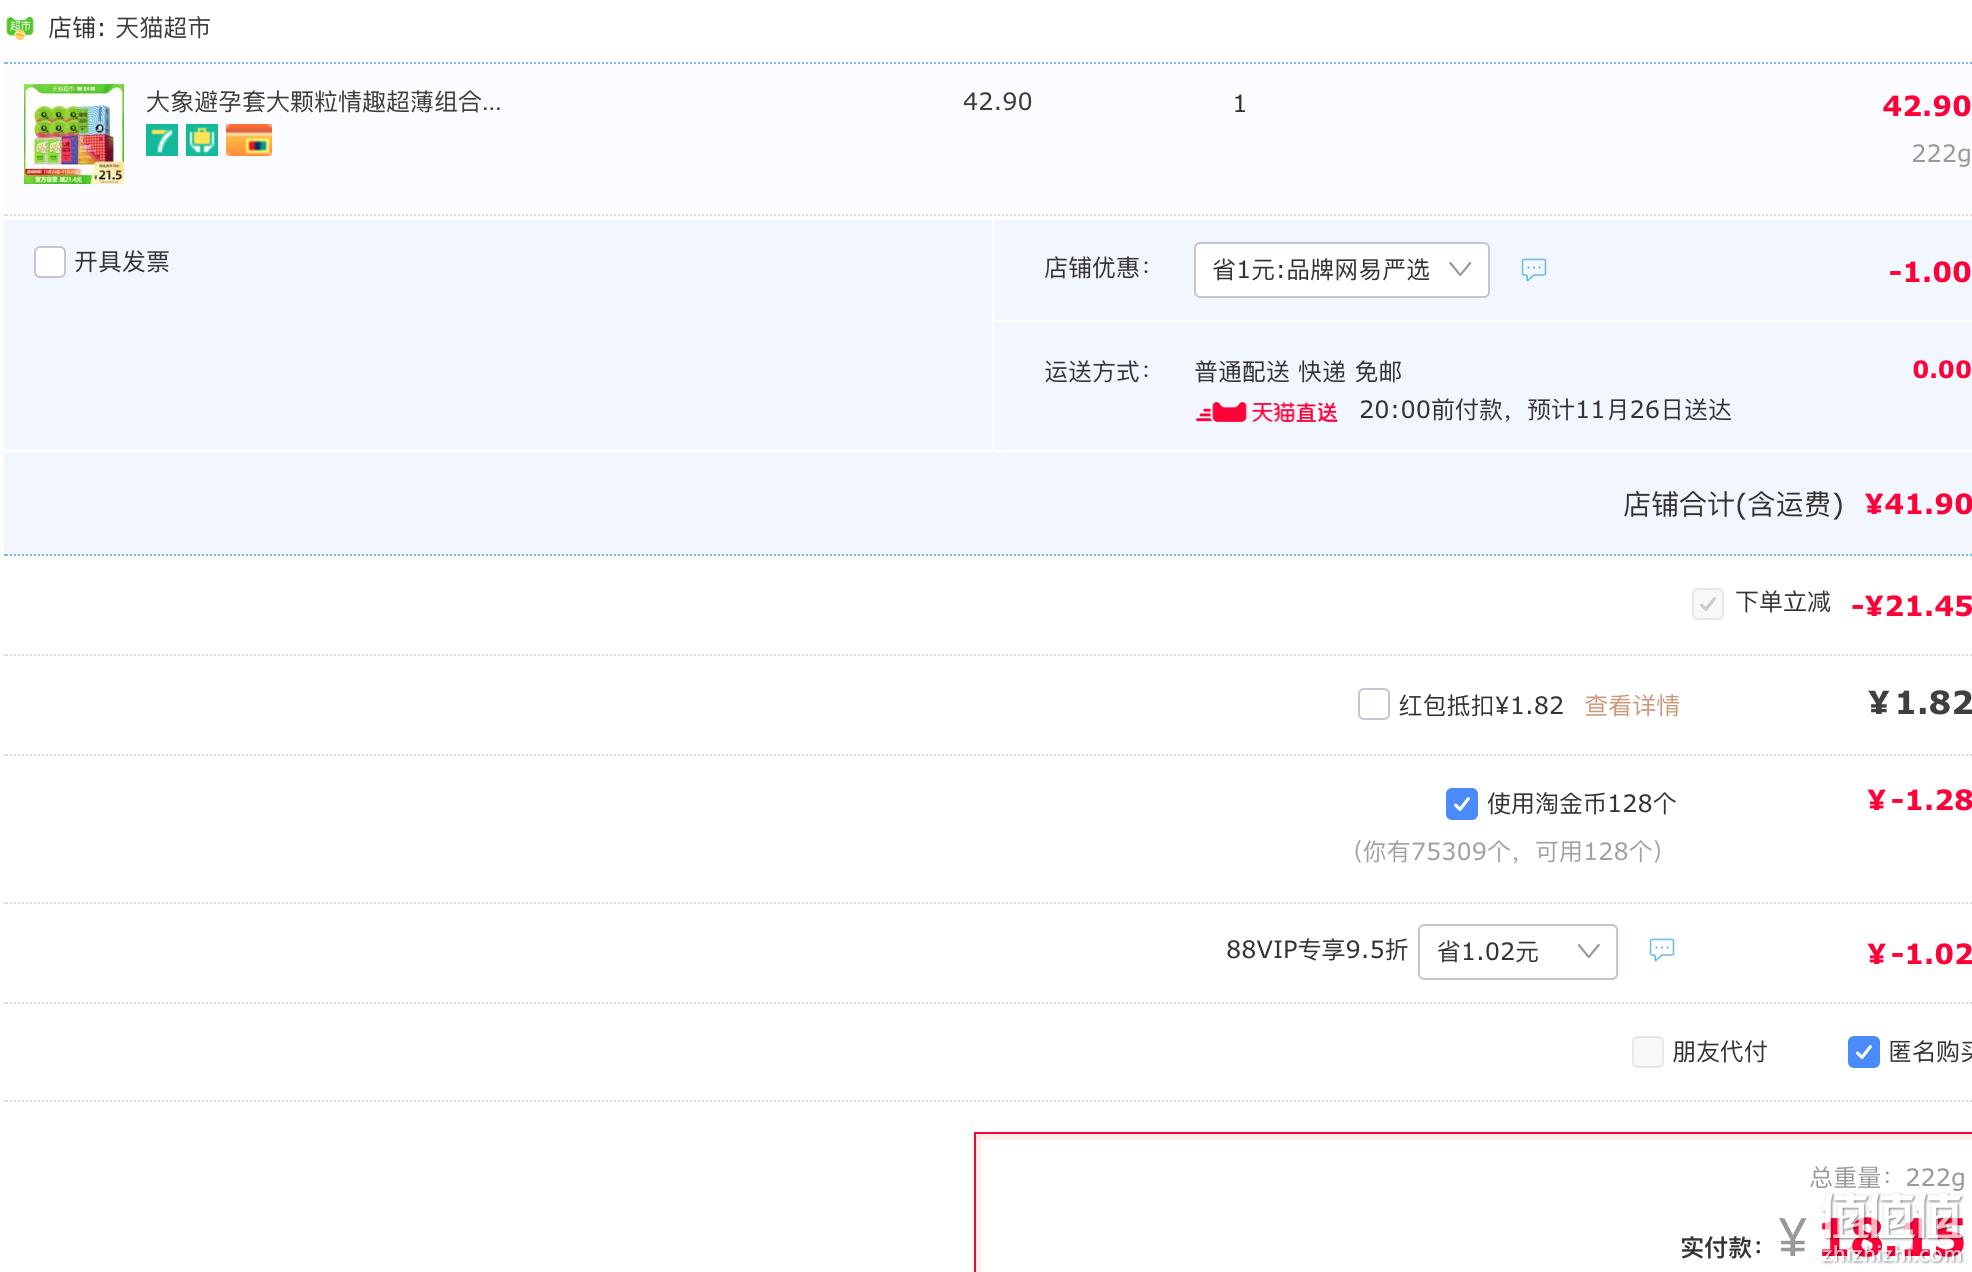The width and height of the screenshot is (1972, 1272).
Task: Expand the 省1.02元 88VIP discount dropdown
Action: (1517, 952)
